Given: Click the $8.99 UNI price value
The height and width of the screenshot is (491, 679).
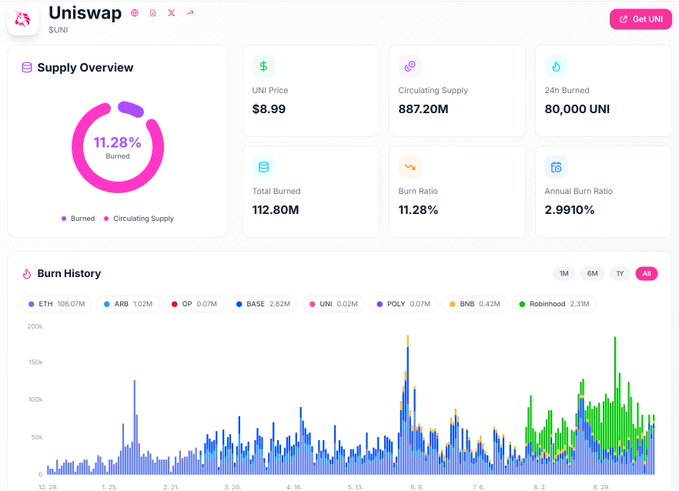Looking at the screenshot, I should click(x=269, y=109).
